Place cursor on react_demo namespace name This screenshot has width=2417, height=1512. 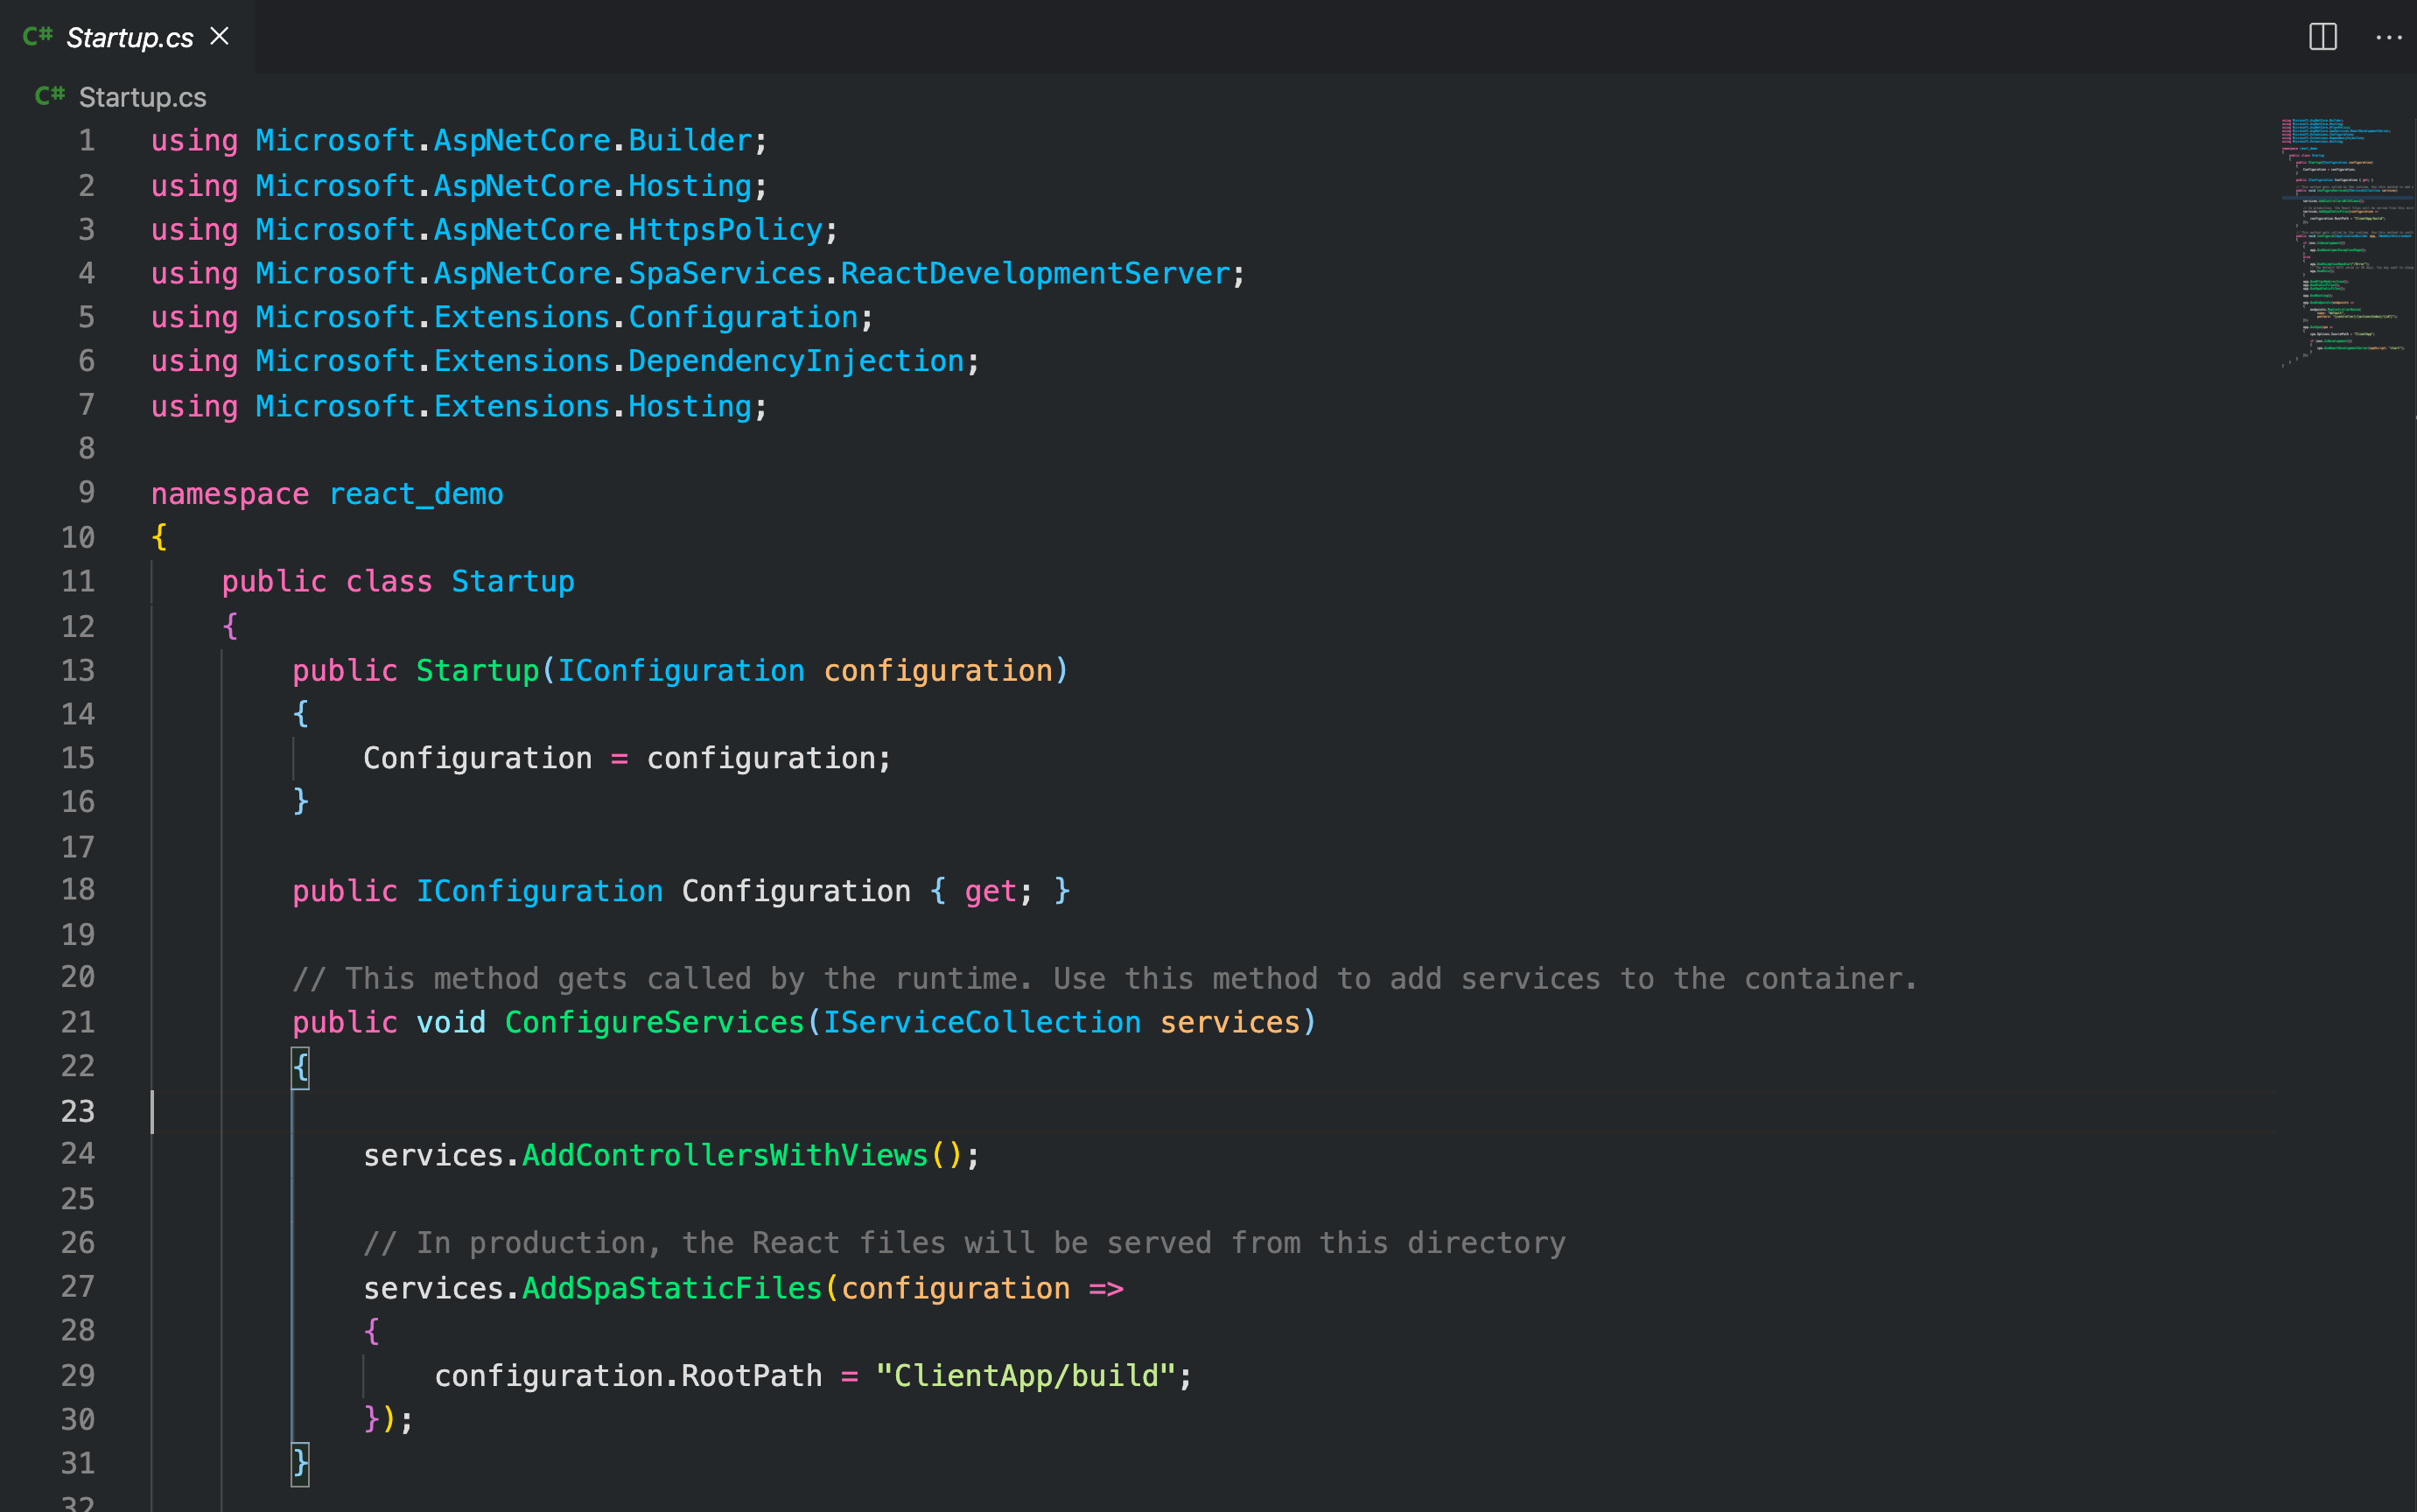[x=415, y=494]
